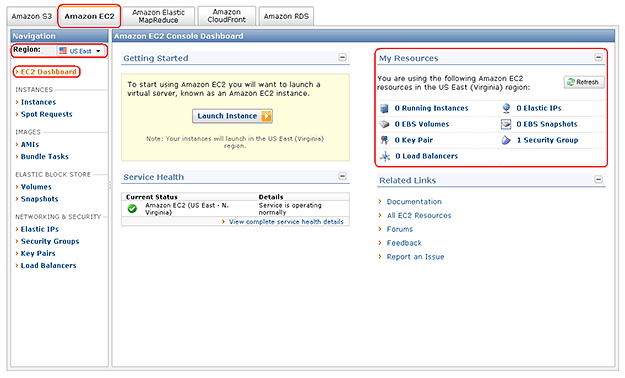This screenshot has width=625, height=378.
Task: Click the orange arrow on Launch Instance
Action: coord(266,116)
